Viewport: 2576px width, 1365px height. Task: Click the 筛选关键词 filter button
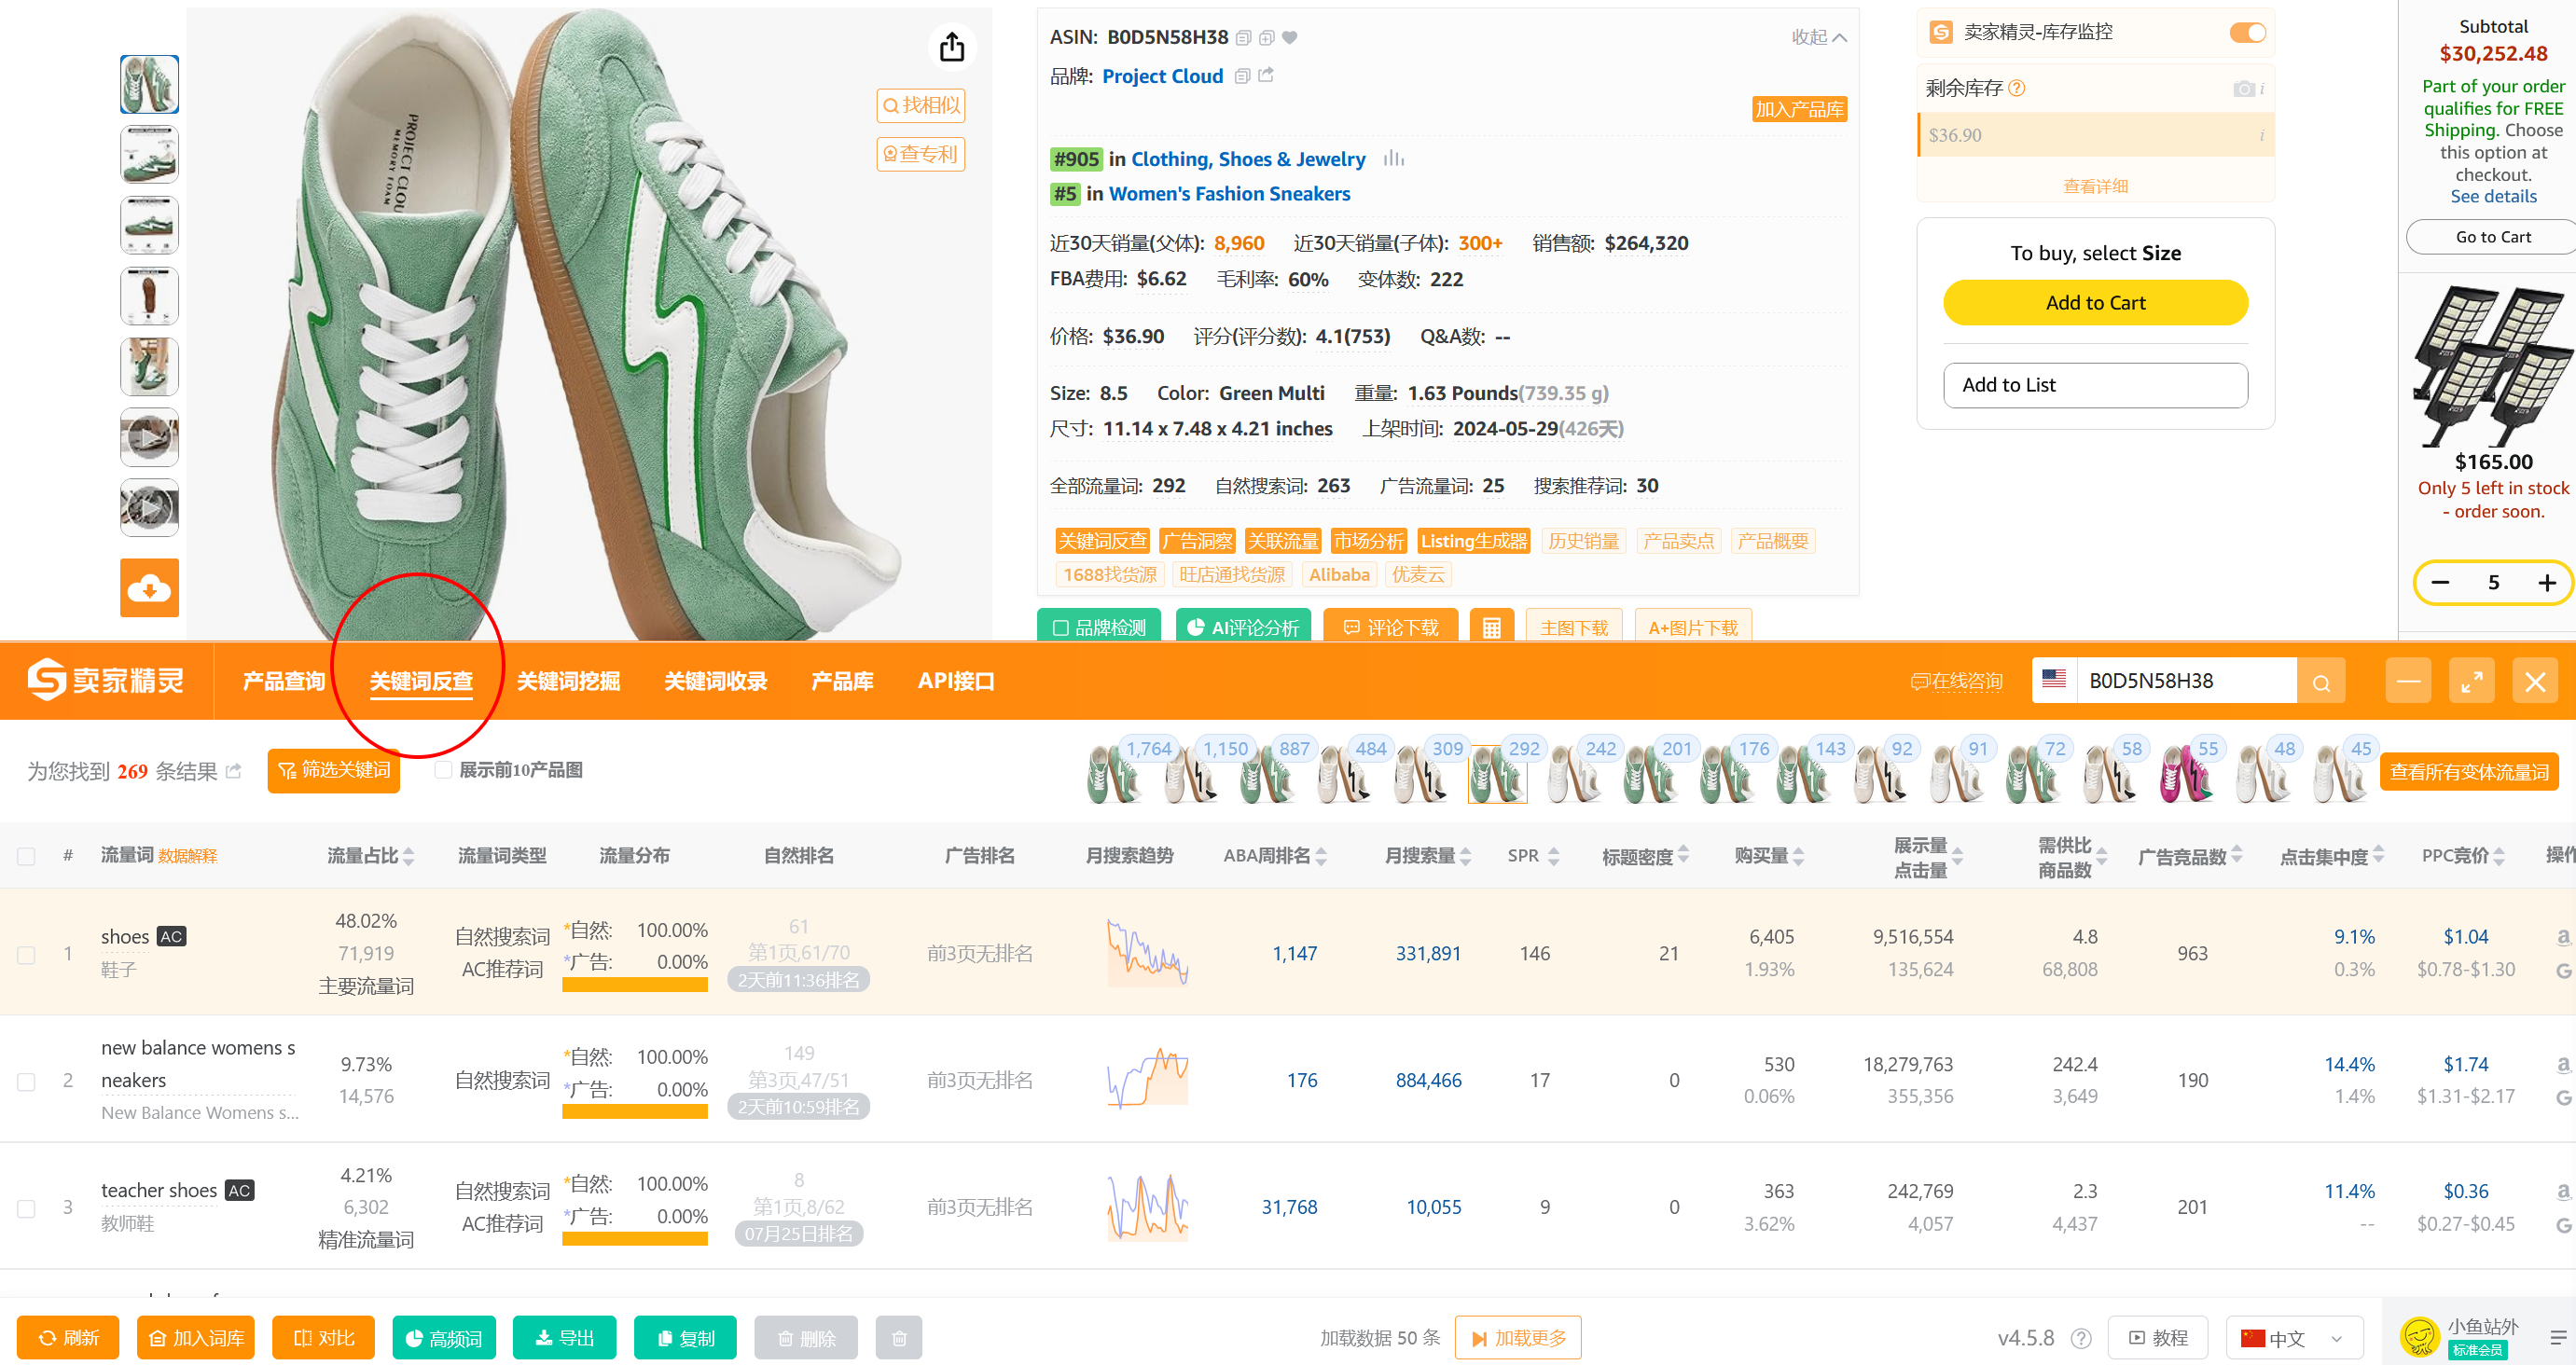[334, 770]
